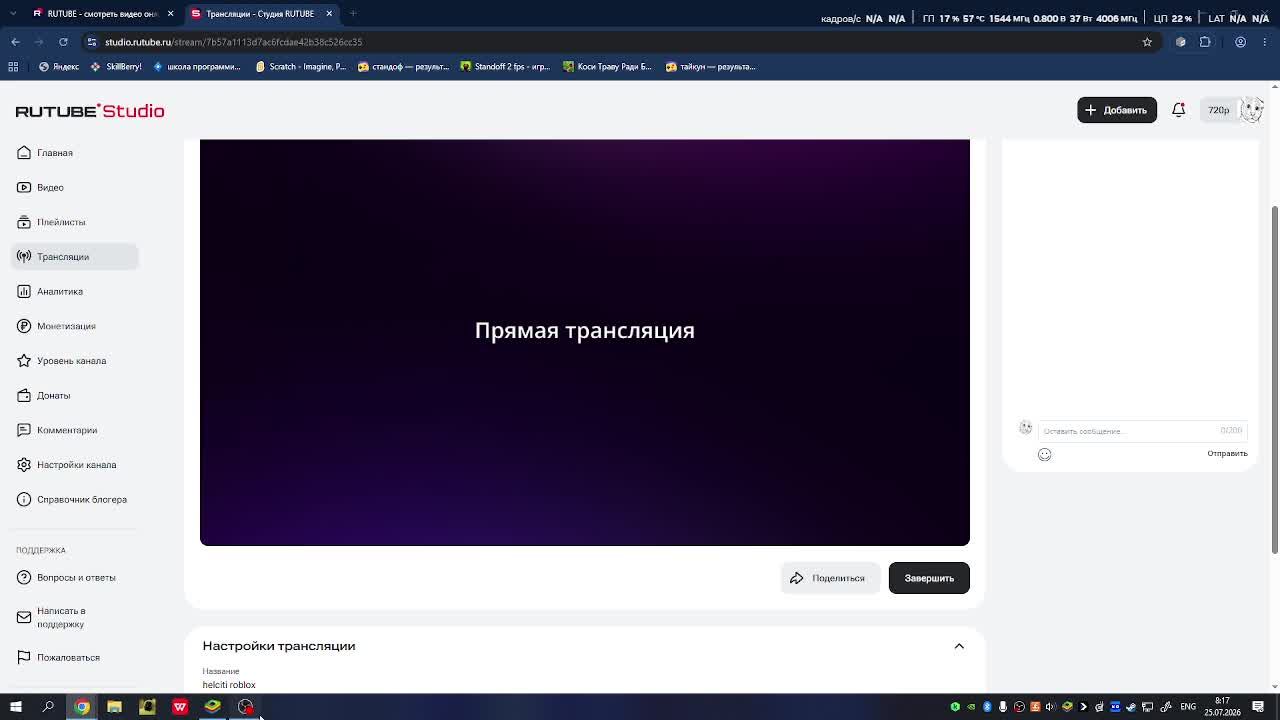The height and width of the screenshot is (720, 1280).
Task: Open the apps grid in bookmarks bar
Action: tap(13, 67)
